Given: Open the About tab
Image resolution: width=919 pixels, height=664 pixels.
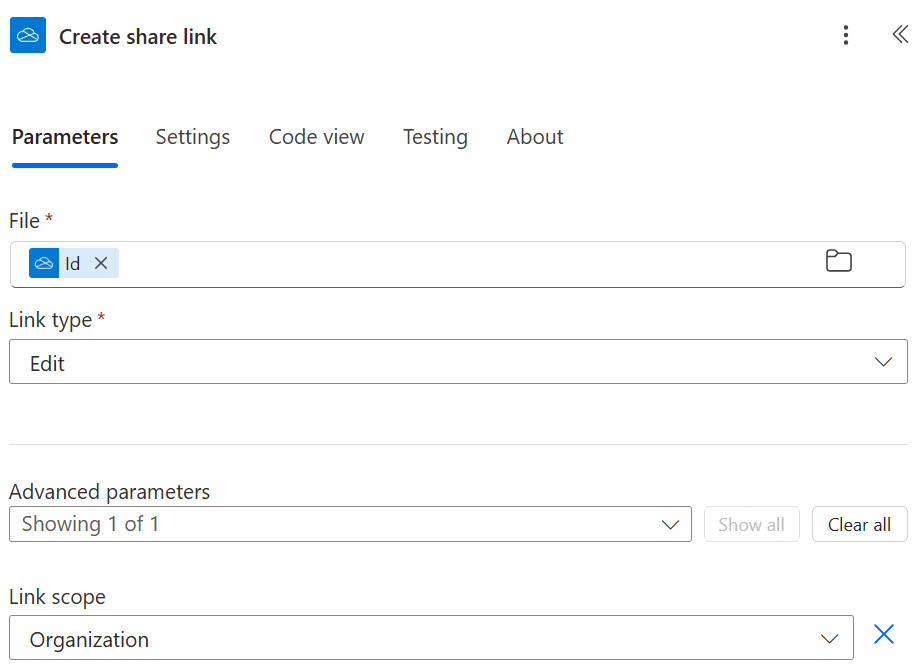Looking at the screenshot, I should 535,137.
